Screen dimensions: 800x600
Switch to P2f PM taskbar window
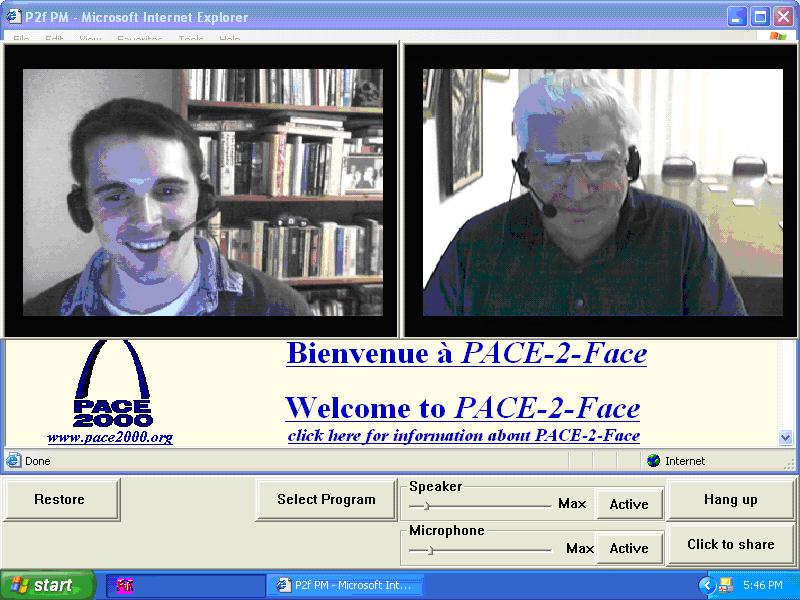(x=345, y=586)
